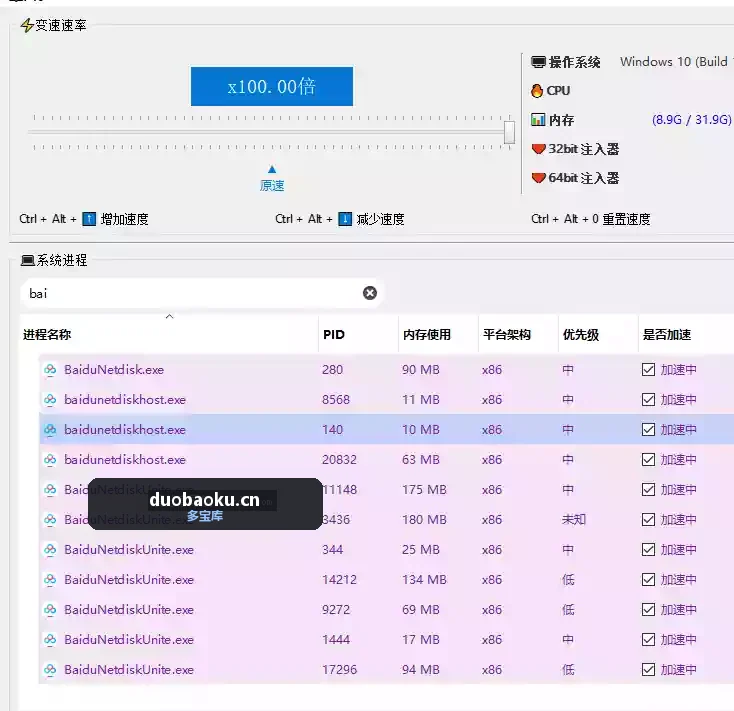Viewport: 734px width, 711px height.
Task: Uncheck acceleration for BaiduNetdiskUnite.exe PID 9272
Action: coord(648,609)
